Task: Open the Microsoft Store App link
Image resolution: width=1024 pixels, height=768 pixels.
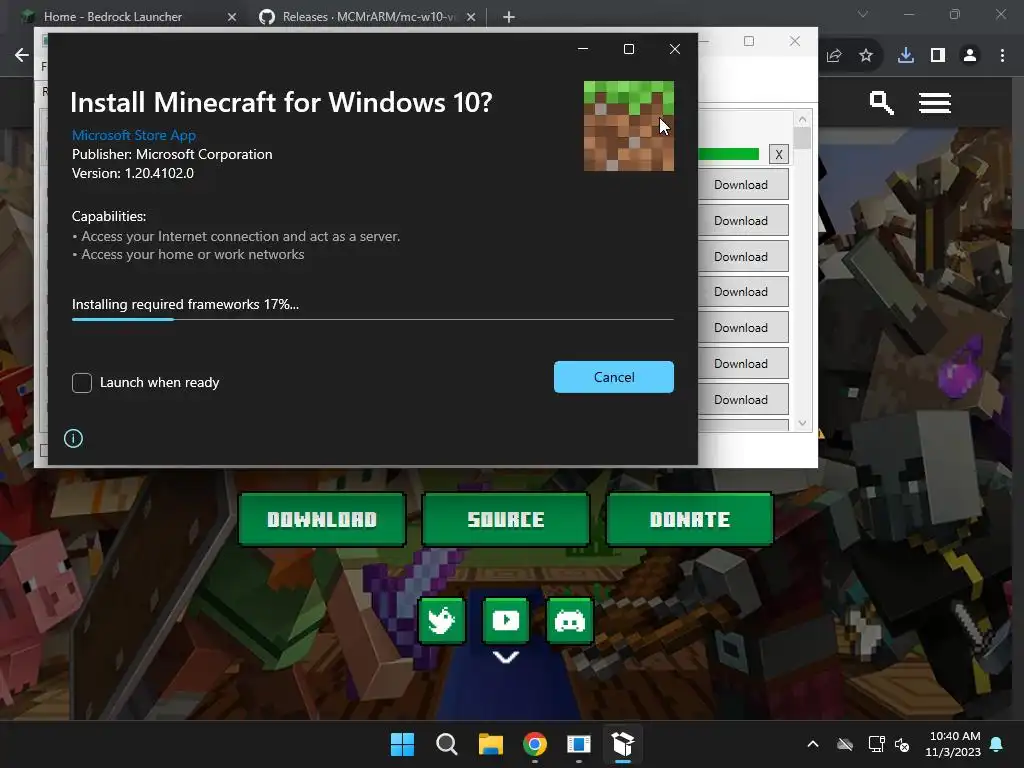Action: click(134, 135)
